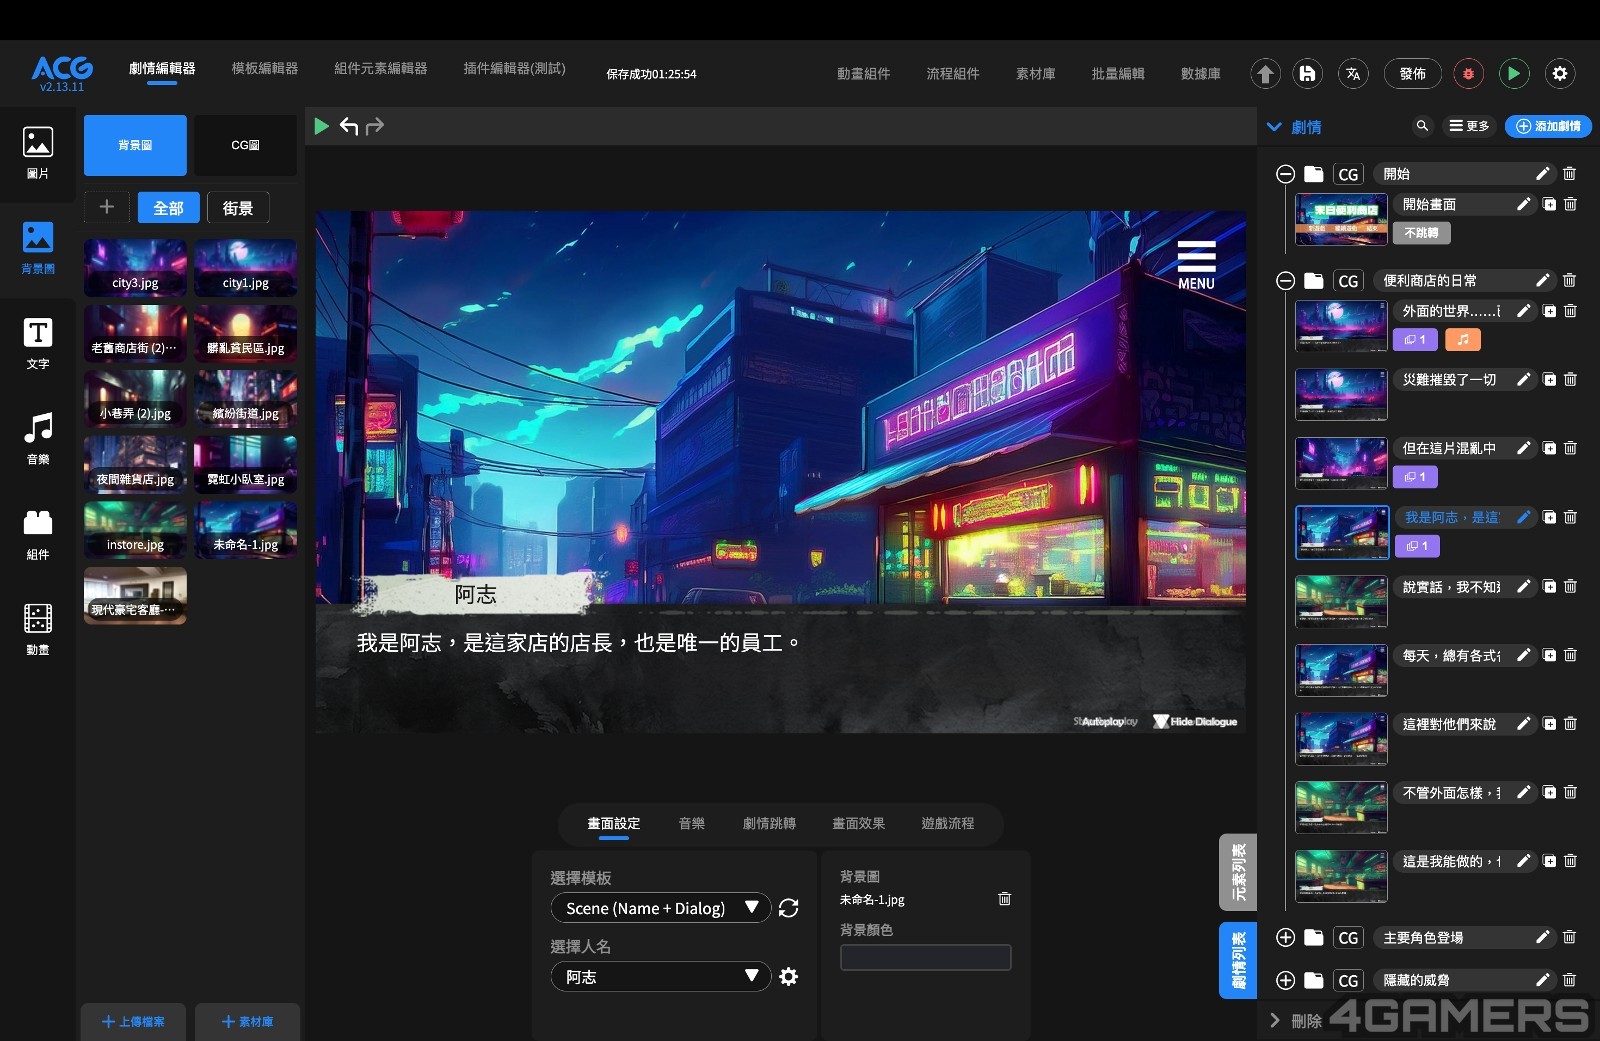Click the undo arrow above canvas
Viewport: 1600px width, 1041px height.
tap(349, 126)
